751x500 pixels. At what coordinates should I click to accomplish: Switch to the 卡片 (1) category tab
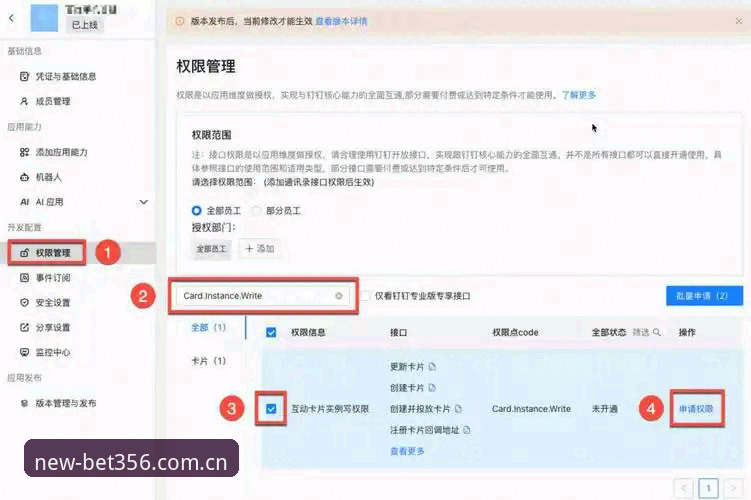click(x=208, y=361)
